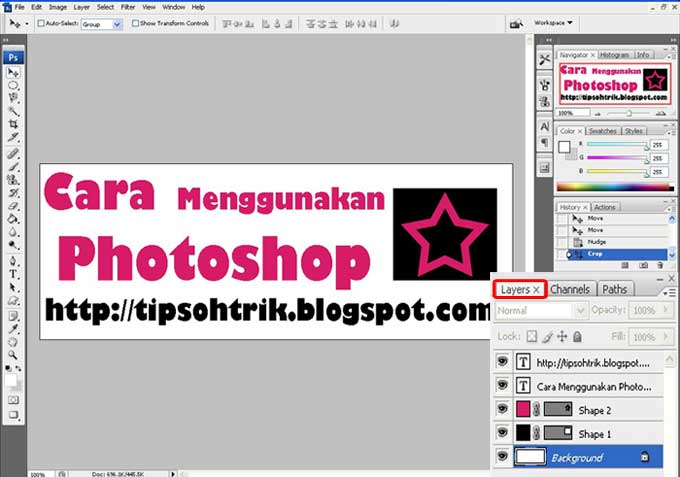Viewport: 680px width, 477px height.
Task: Select the Crop tool in the toolbox
Action: [13, 124]
